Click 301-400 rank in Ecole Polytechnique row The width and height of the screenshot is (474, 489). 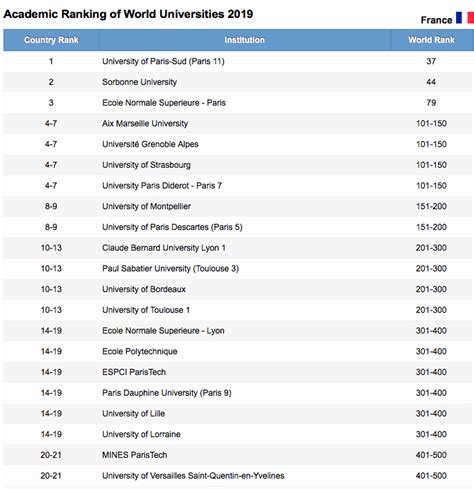[431, 351]
